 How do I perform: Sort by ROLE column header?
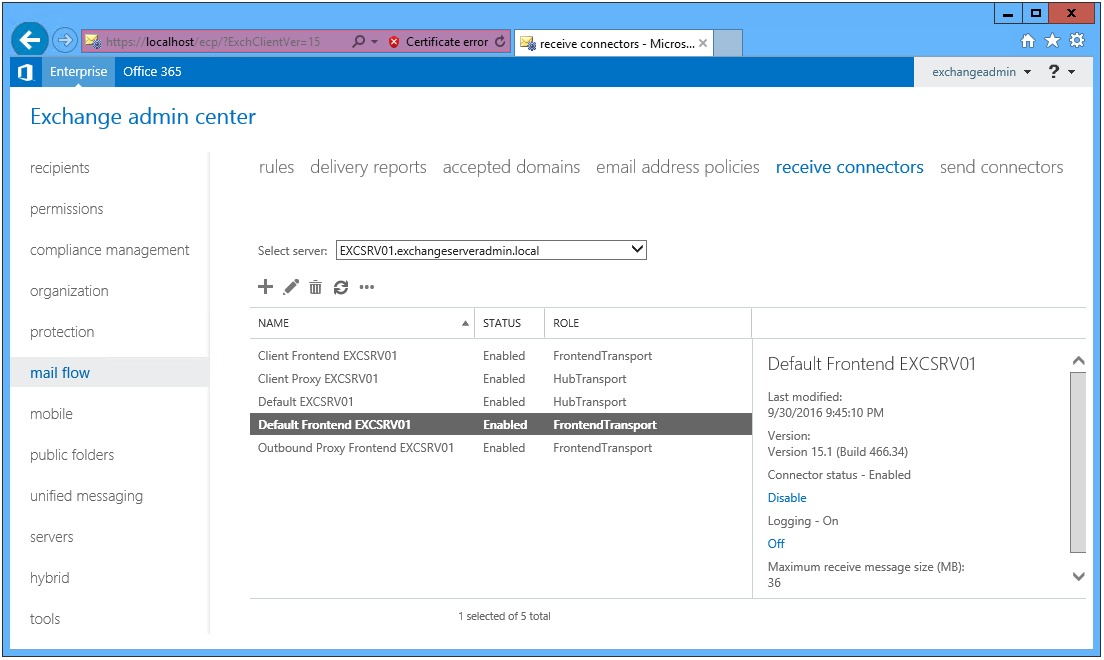pos(648,323)
